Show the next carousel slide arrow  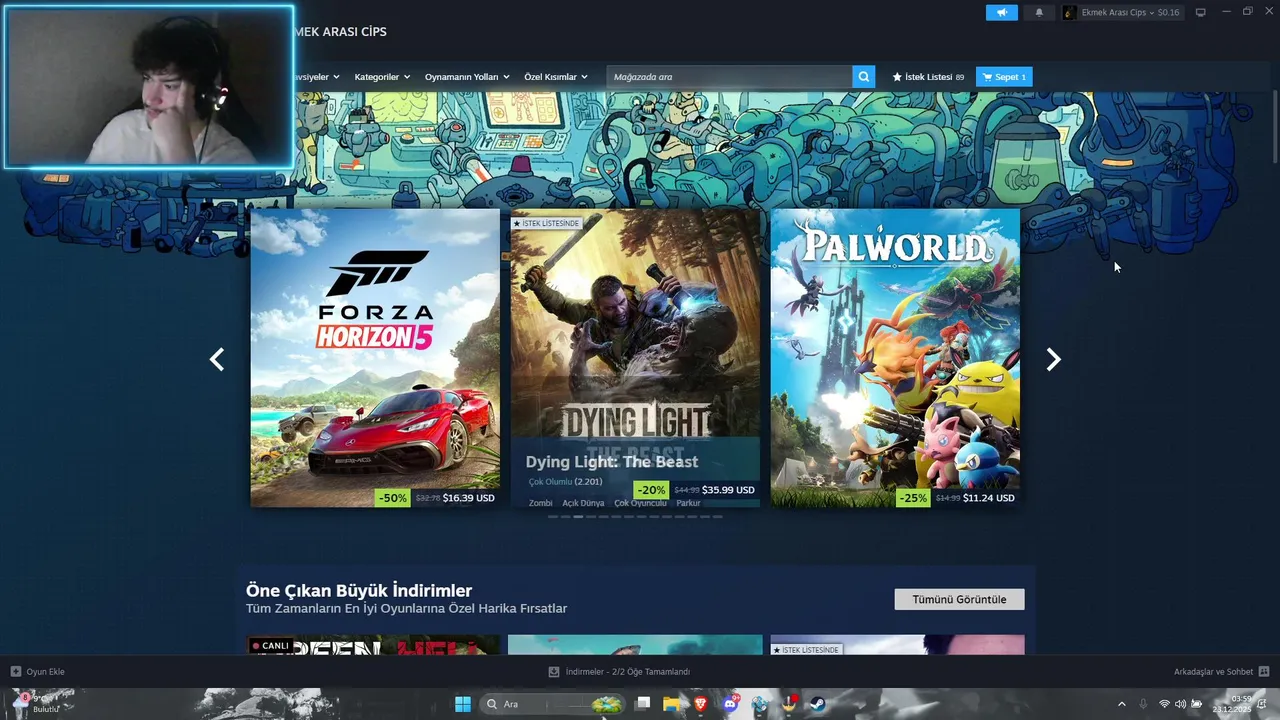[1053, 360]
